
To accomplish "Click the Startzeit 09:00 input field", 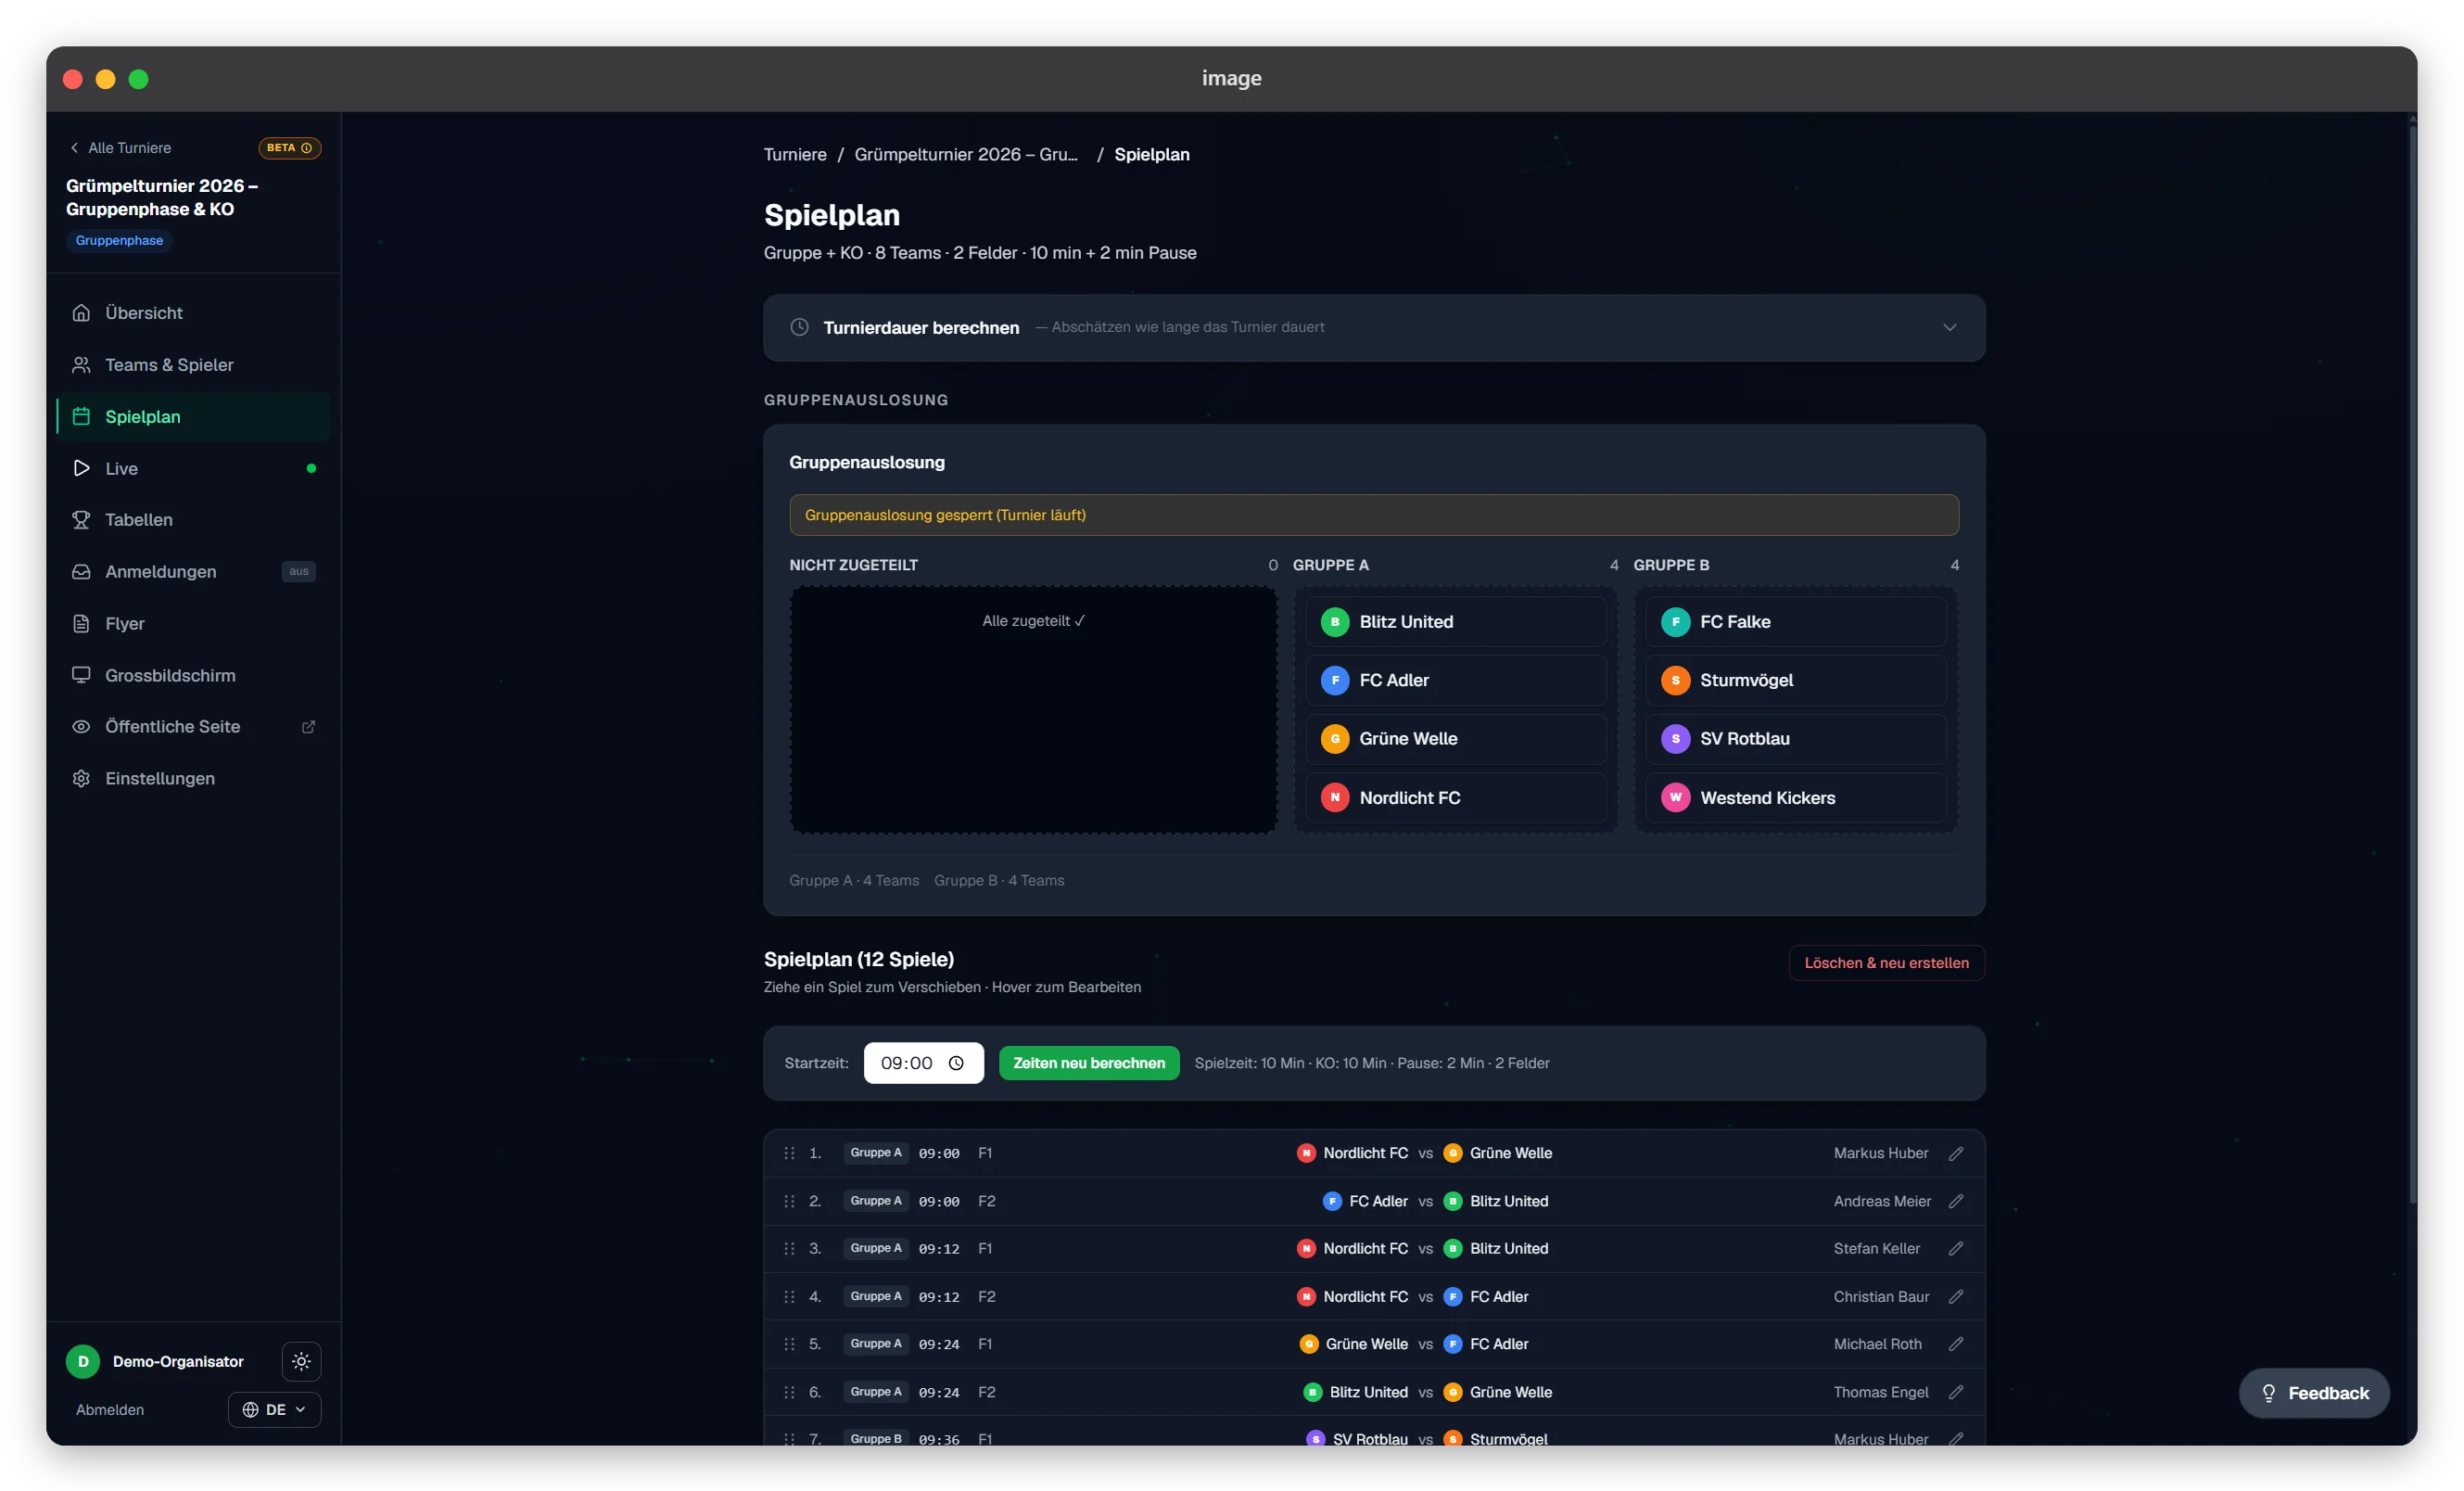I will [x=923, y=1063].
